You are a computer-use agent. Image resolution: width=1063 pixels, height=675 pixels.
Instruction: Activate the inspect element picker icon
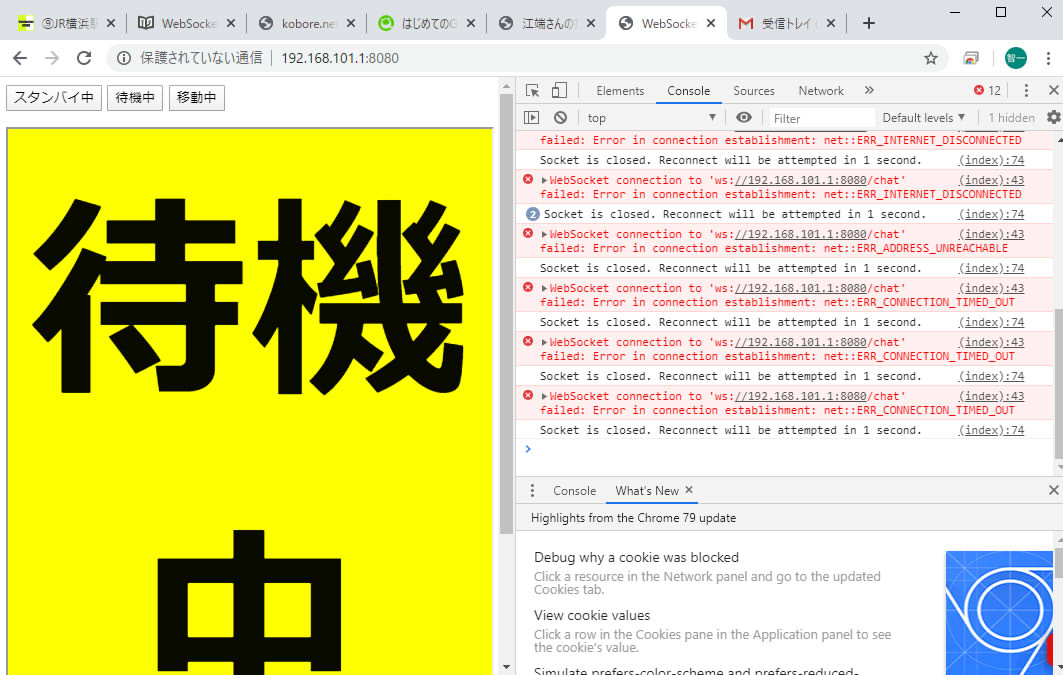[533, 91]
